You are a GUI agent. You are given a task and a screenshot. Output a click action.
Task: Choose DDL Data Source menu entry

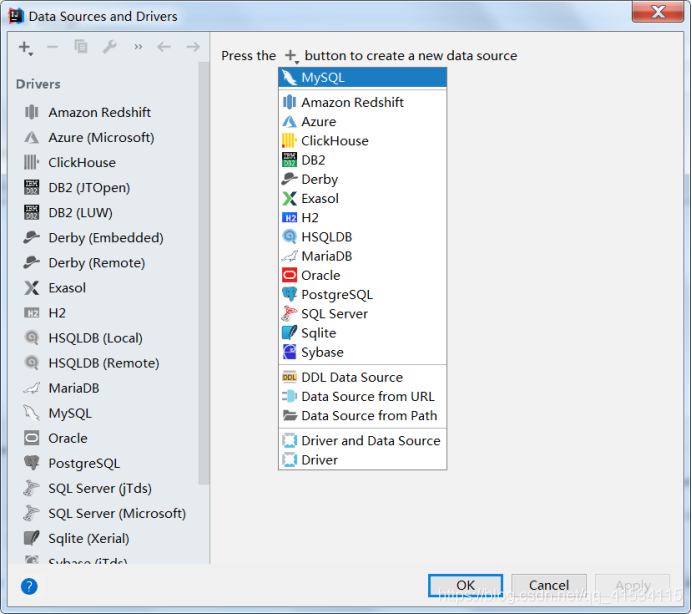pyautogui.click(x=362, y=377)
